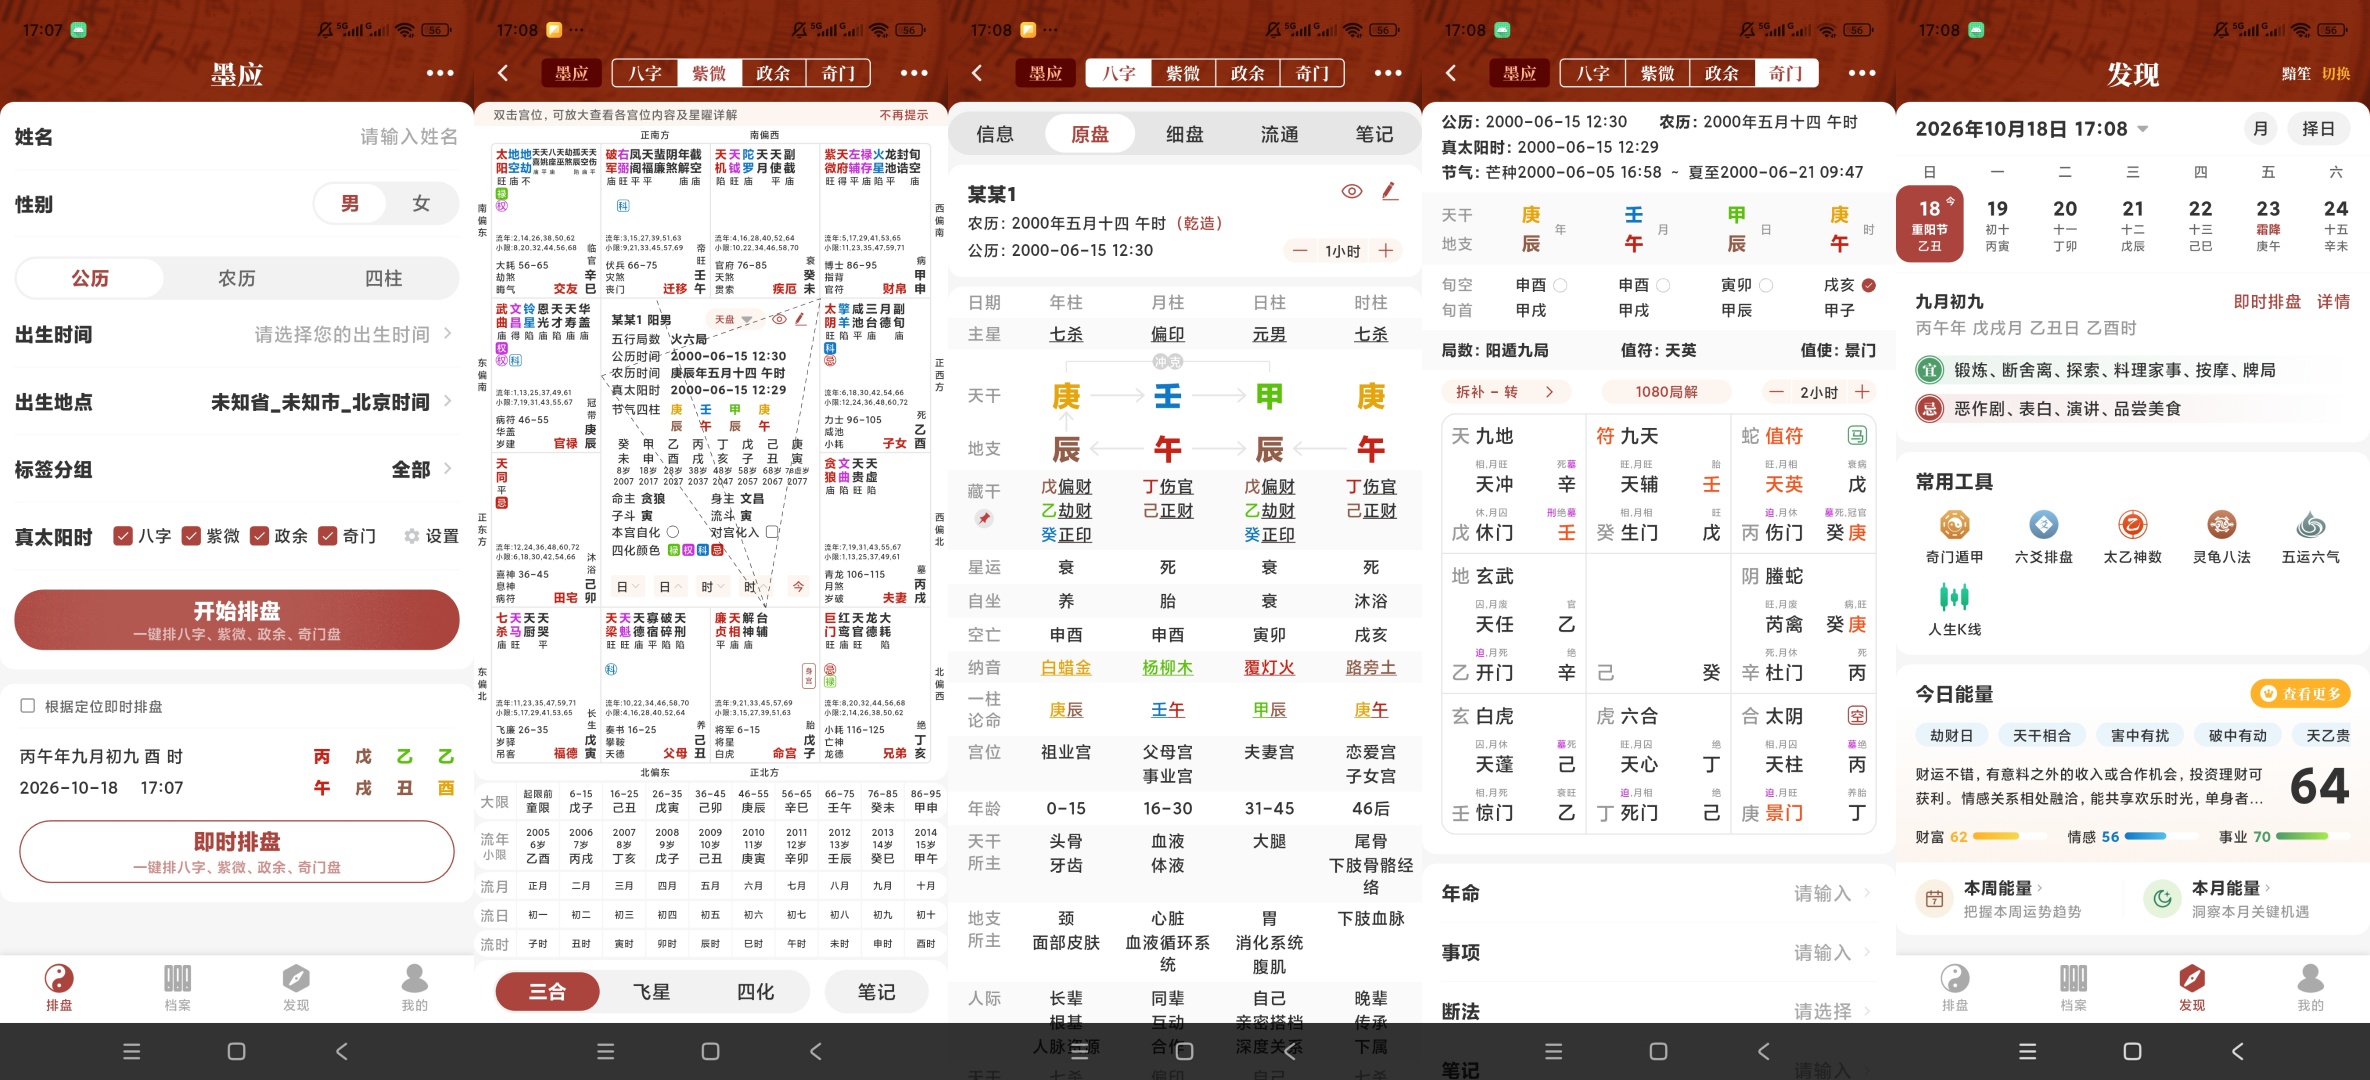2370x1080 pixels.
Task: Switch to the 细盘 tab
Action: [1184, 134]
